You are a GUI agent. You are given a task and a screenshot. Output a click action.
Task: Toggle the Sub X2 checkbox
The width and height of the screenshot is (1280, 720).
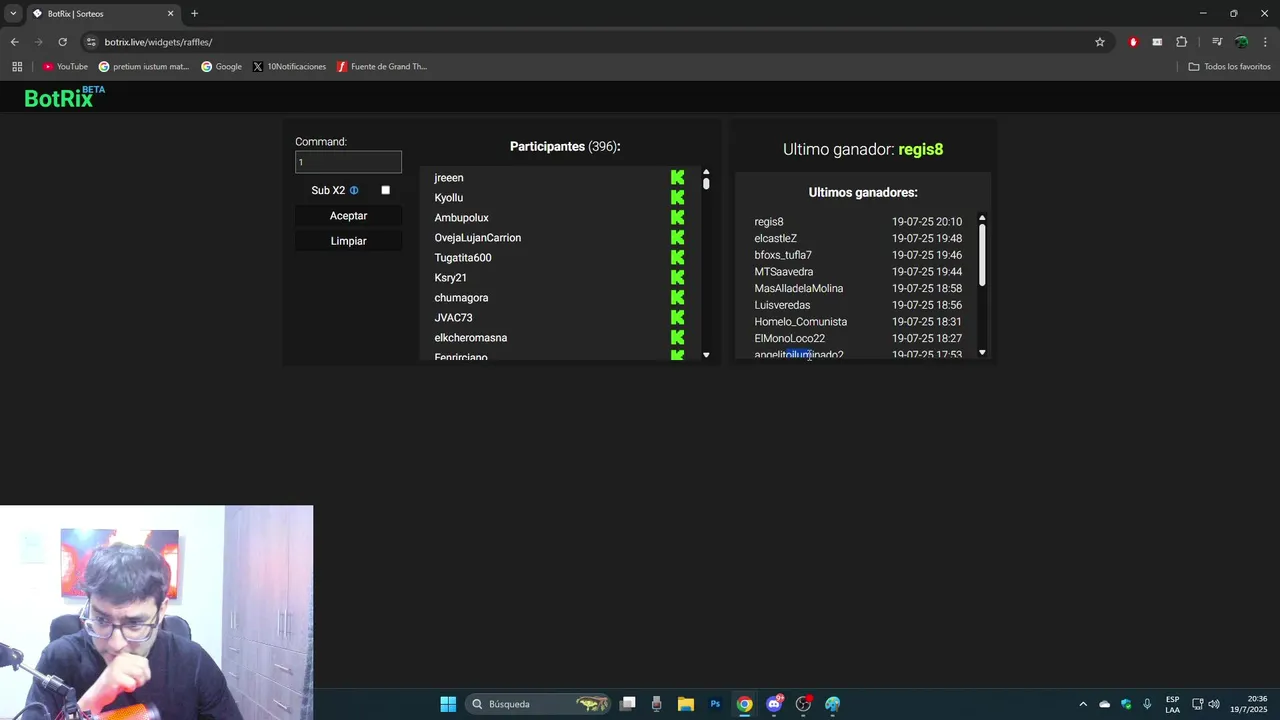click(385, 190)
